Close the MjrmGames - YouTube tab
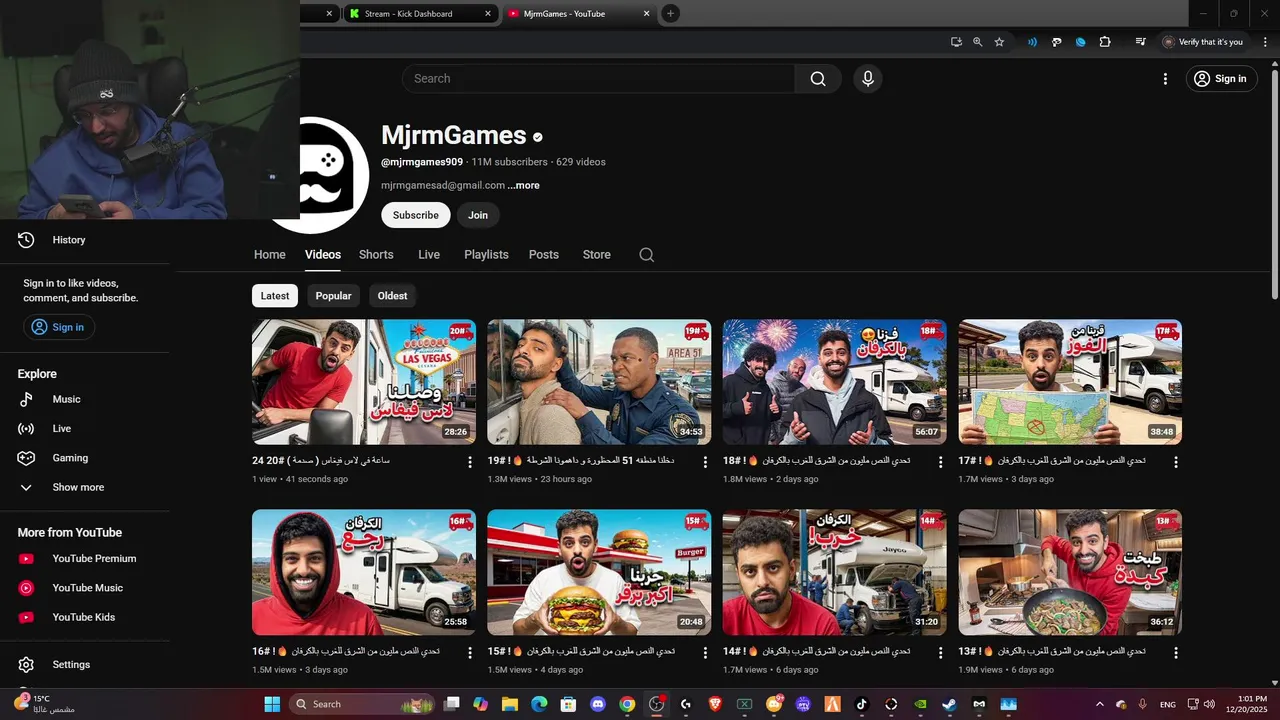1280x720 pixels. (x=646, y=14)
